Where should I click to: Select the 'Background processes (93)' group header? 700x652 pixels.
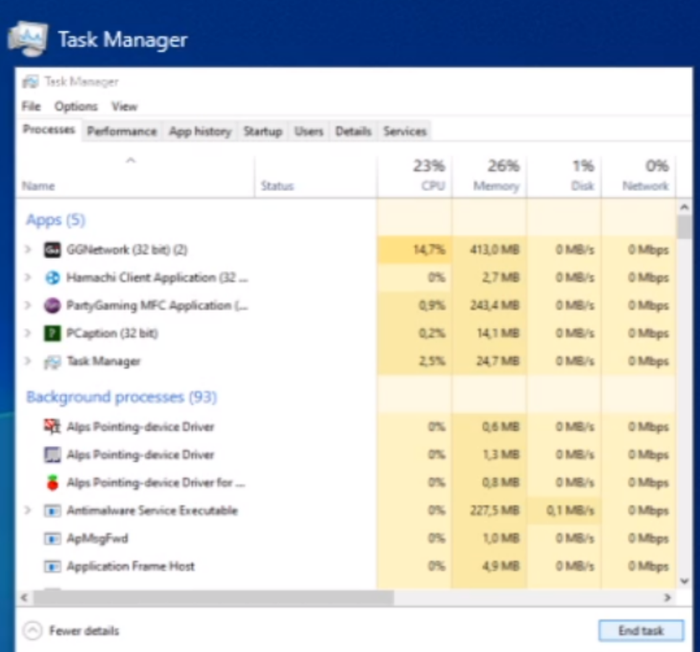[121, 397]
